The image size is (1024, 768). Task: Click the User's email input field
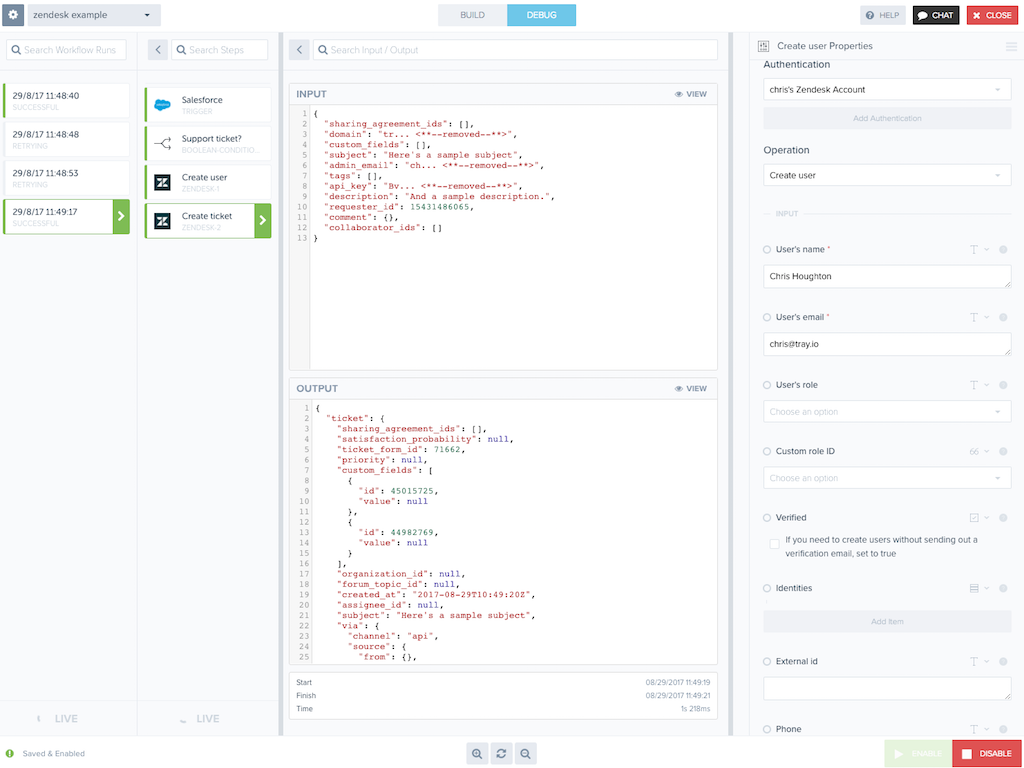point(886,344)
